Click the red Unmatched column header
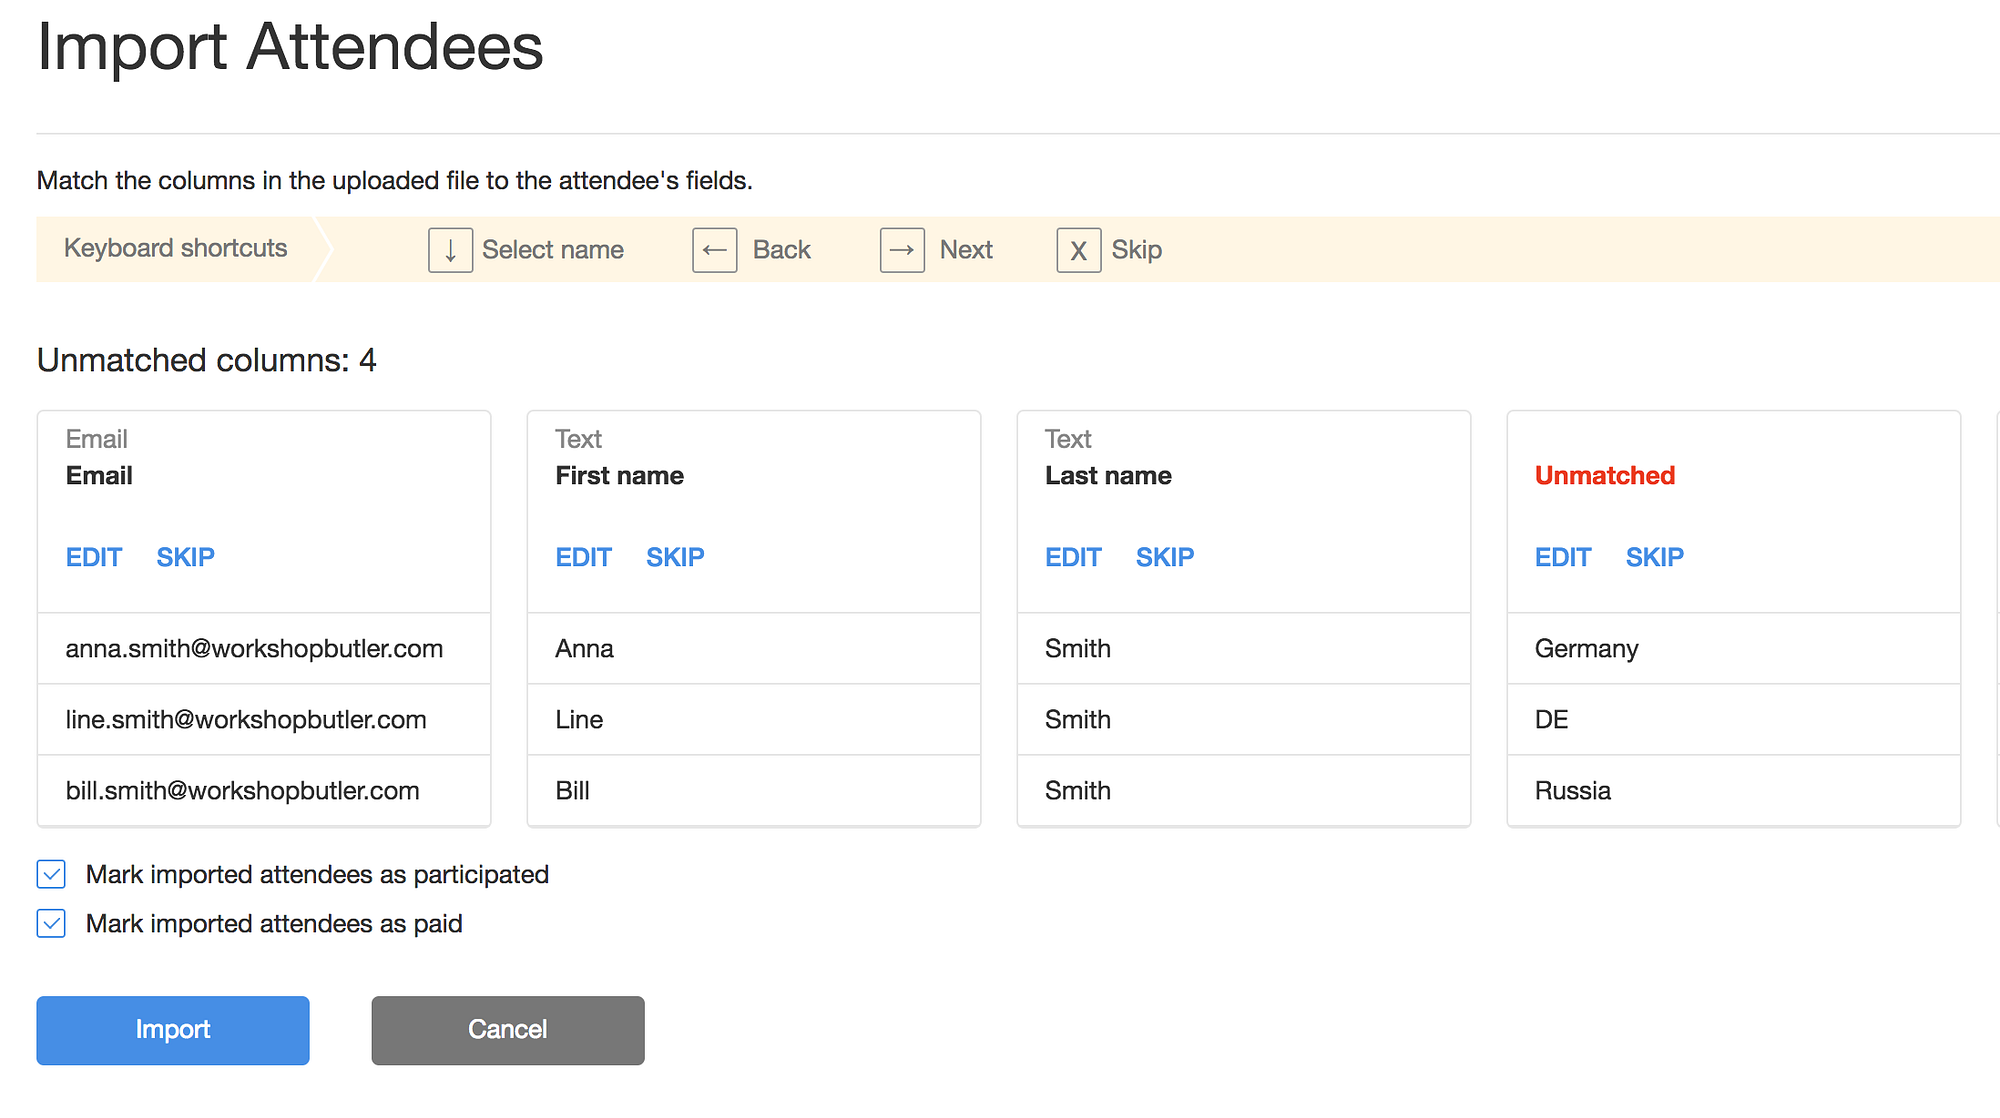Image resolution: width=2000 pixels, height=1118 pixels. [x=1604, y=476]
